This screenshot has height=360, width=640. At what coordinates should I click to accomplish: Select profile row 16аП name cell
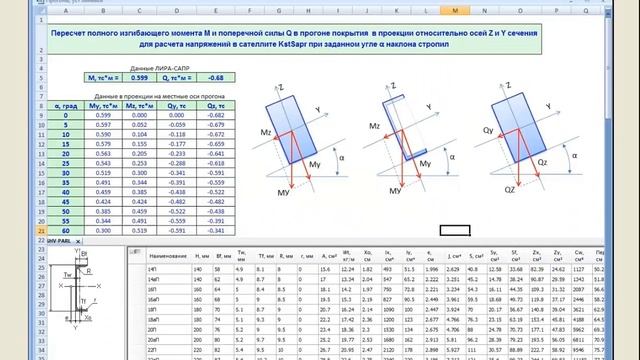tap(168, 300)
